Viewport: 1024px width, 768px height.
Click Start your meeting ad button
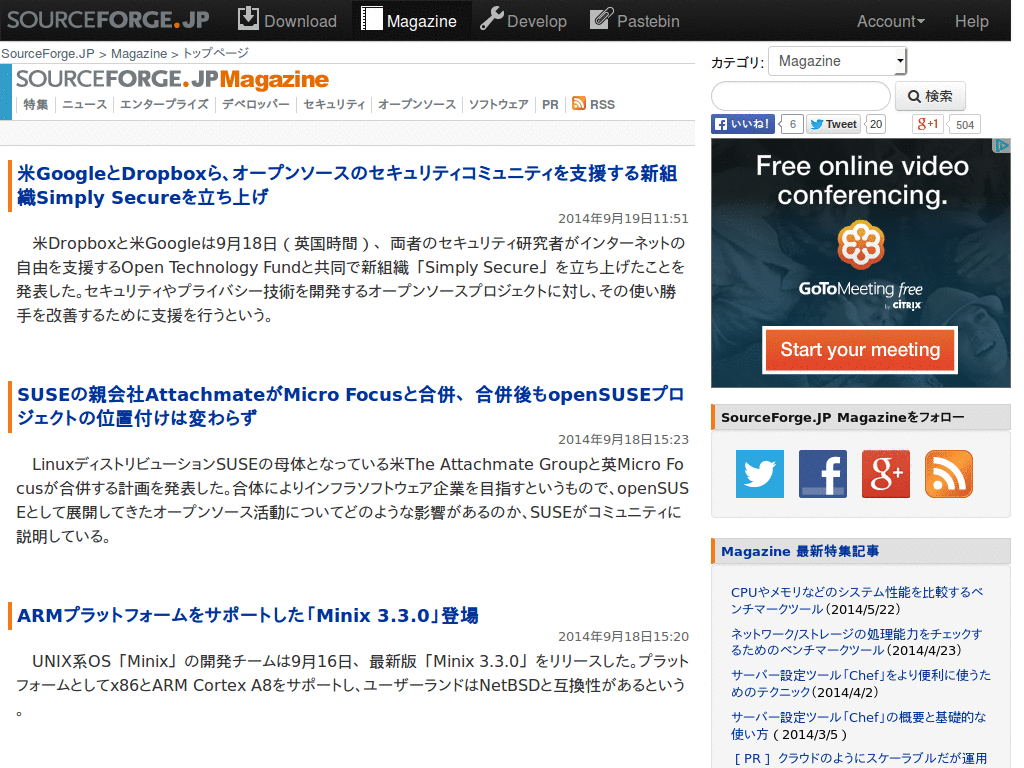[x=860, y=350]
